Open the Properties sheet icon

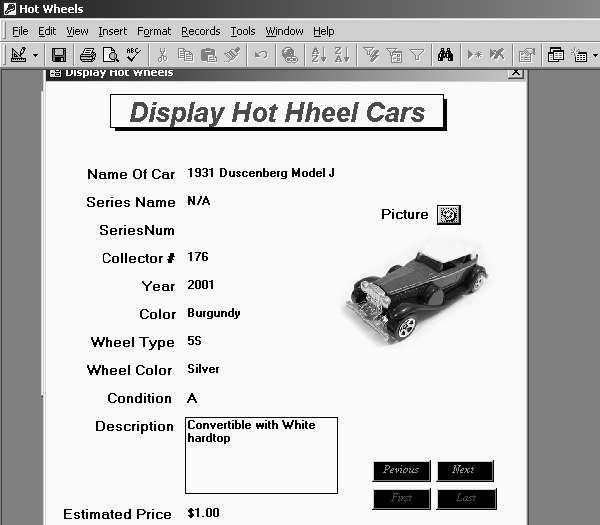[x=527, y=55]
